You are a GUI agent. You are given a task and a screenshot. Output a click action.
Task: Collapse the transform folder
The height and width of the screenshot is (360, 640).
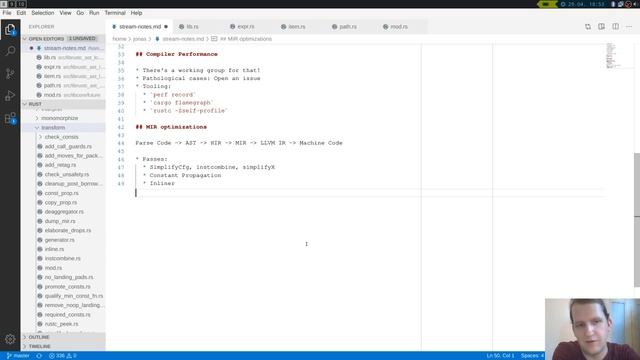point(53,127)
